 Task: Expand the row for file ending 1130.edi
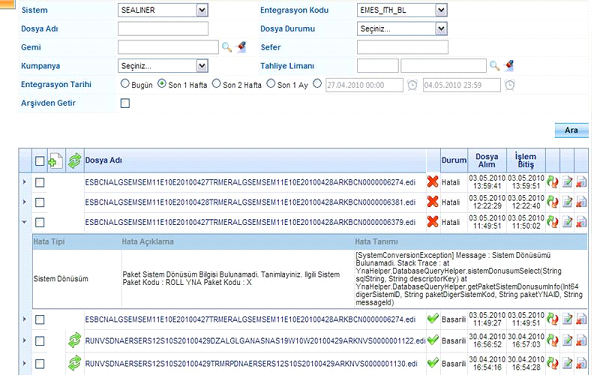click(x=25, y=364)
